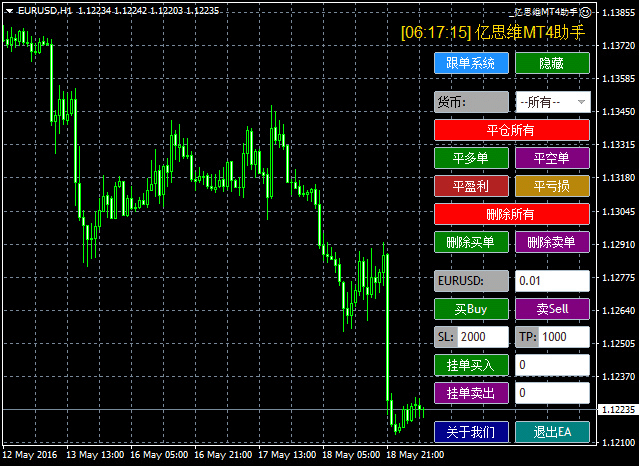
Task: Click the 17 May 13:00 time label
Action: point(287,455)
